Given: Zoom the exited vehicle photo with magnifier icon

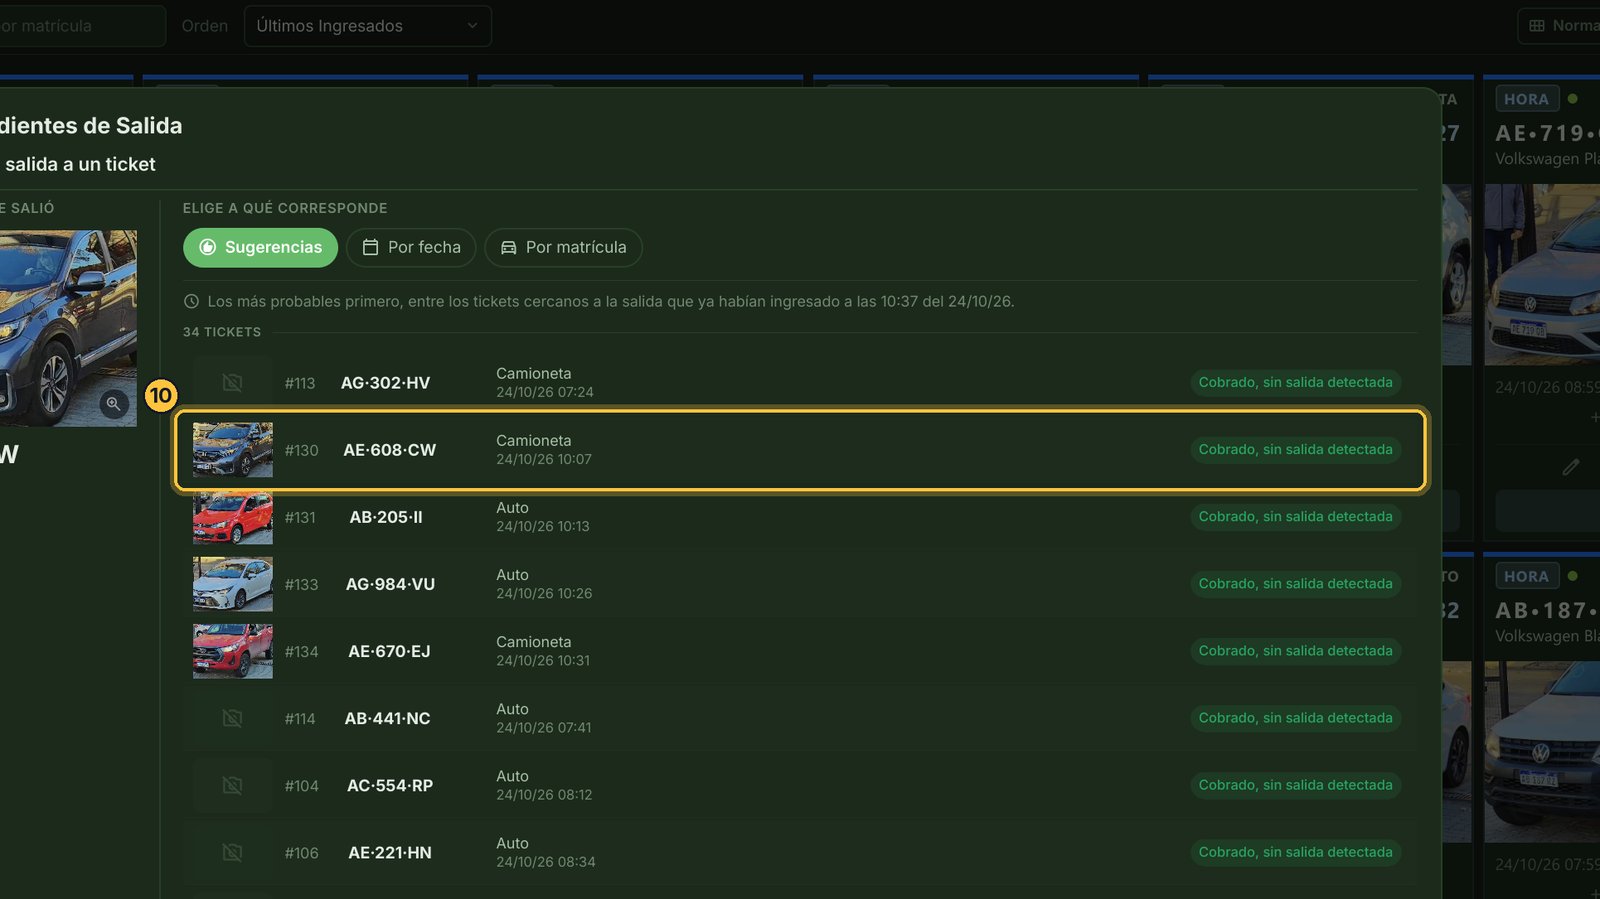Looking at the screenshot, I should pos(114,404).
